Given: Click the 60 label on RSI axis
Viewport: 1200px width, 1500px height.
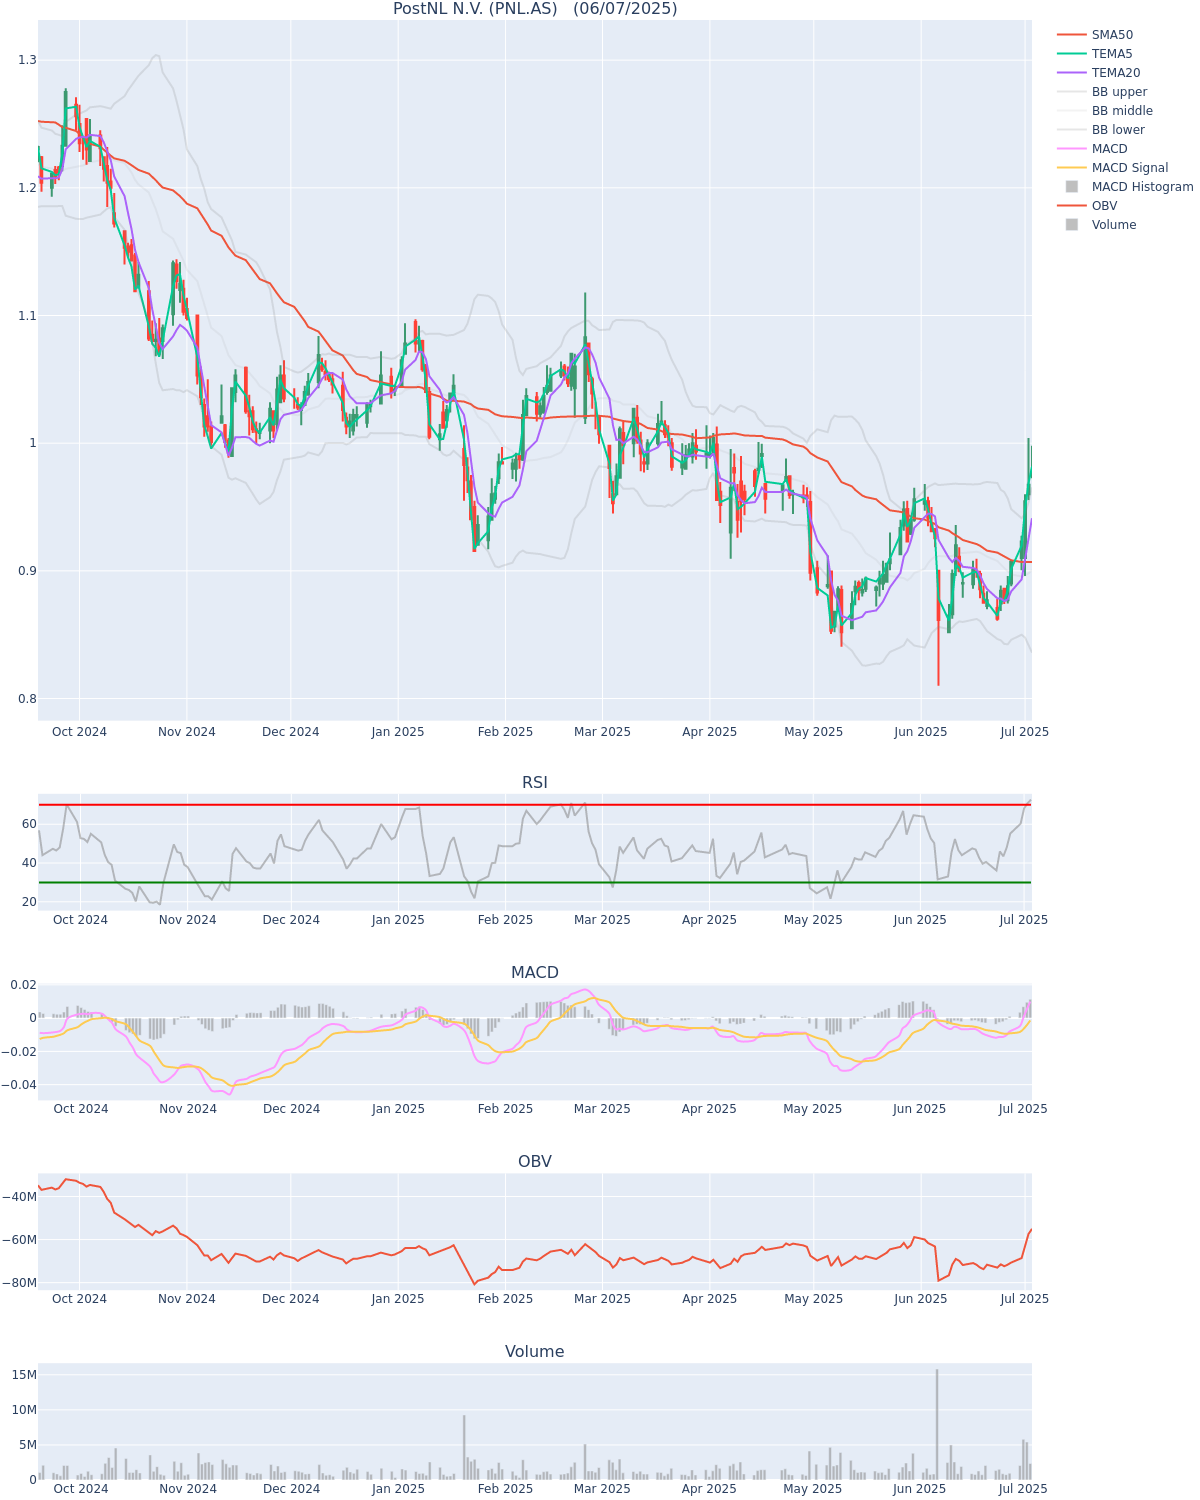Looking at the screenshot, I should click(29, 824).
